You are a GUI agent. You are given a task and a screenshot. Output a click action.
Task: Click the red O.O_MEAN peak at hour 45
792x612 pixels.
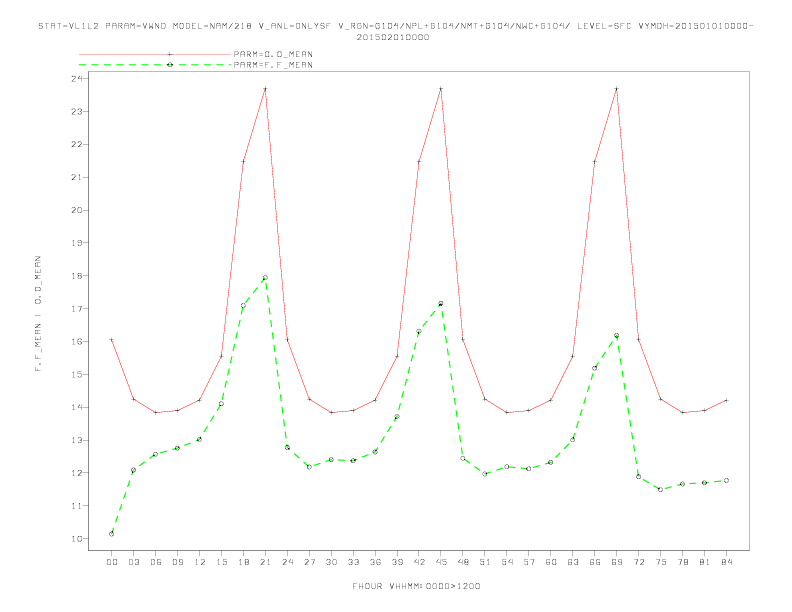coord(441,88)
